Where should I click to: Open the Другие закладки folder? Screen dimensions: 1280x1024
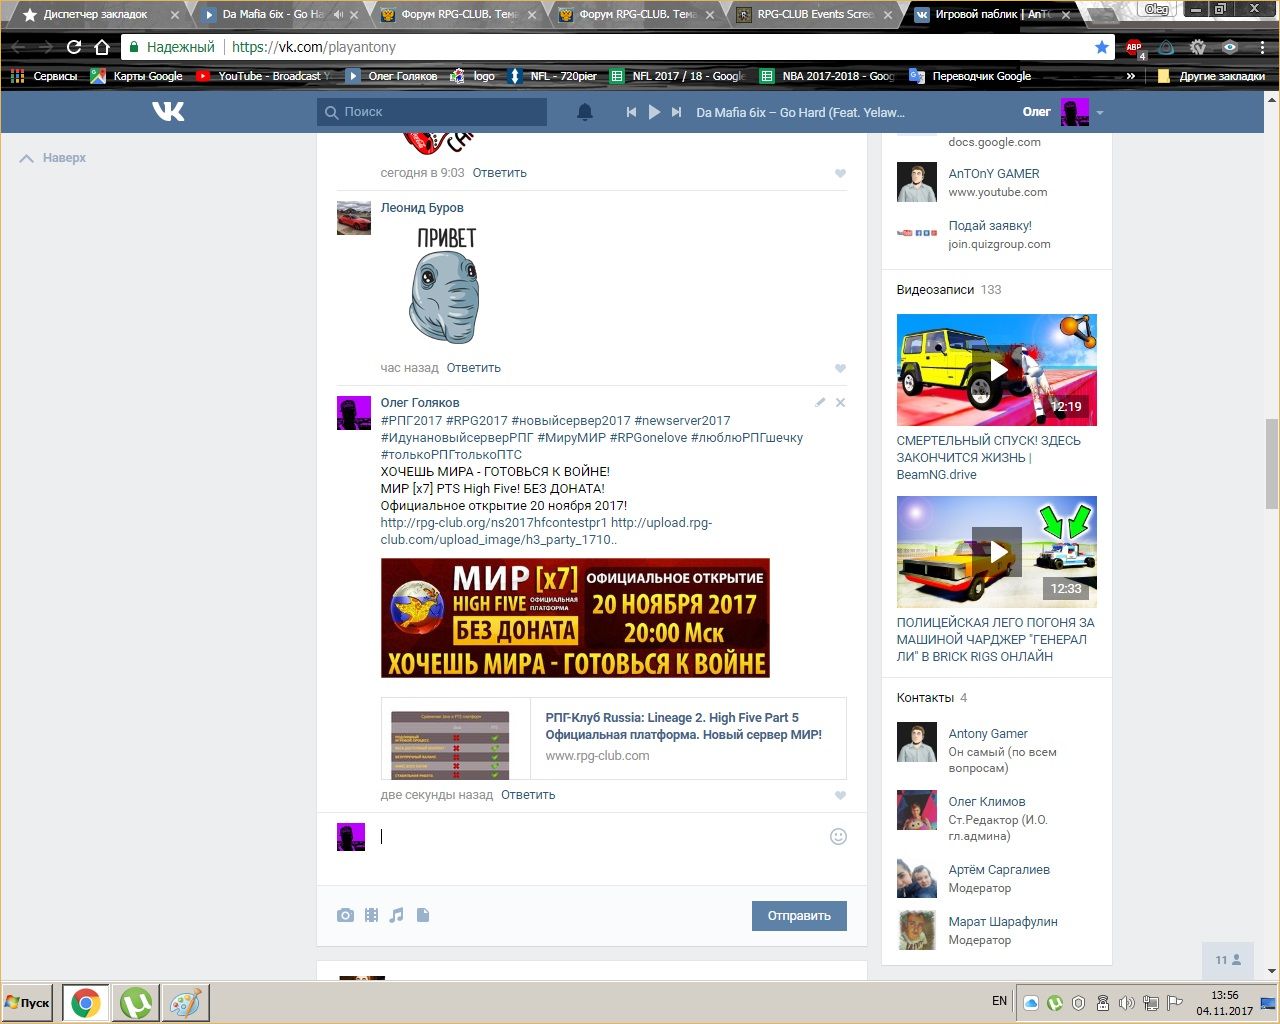click(x=1211, y=76)
